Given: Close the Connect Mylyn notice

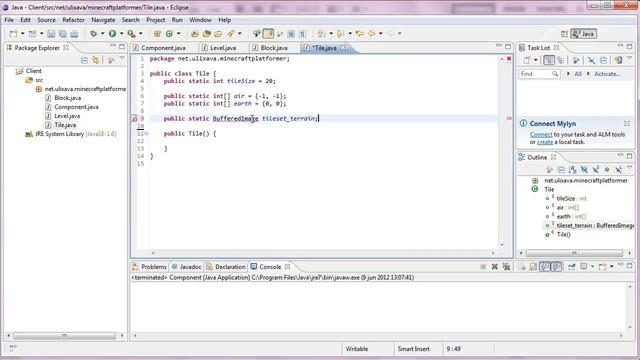Looking at the screenshot, I should click(x=627, y=123).
